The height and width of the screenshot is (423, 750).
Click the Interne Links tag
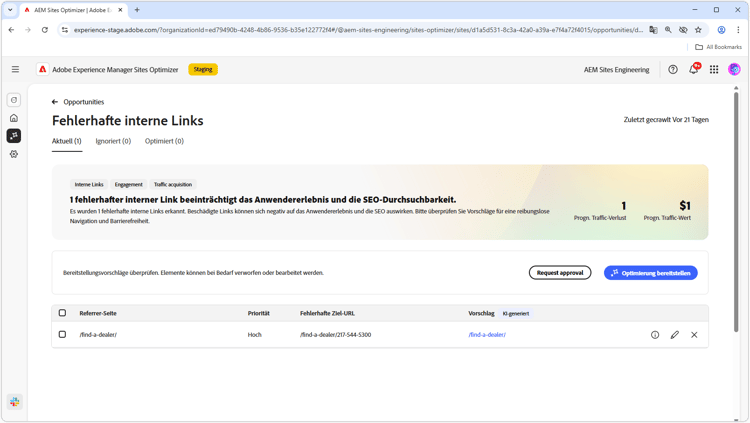[89, 184]
